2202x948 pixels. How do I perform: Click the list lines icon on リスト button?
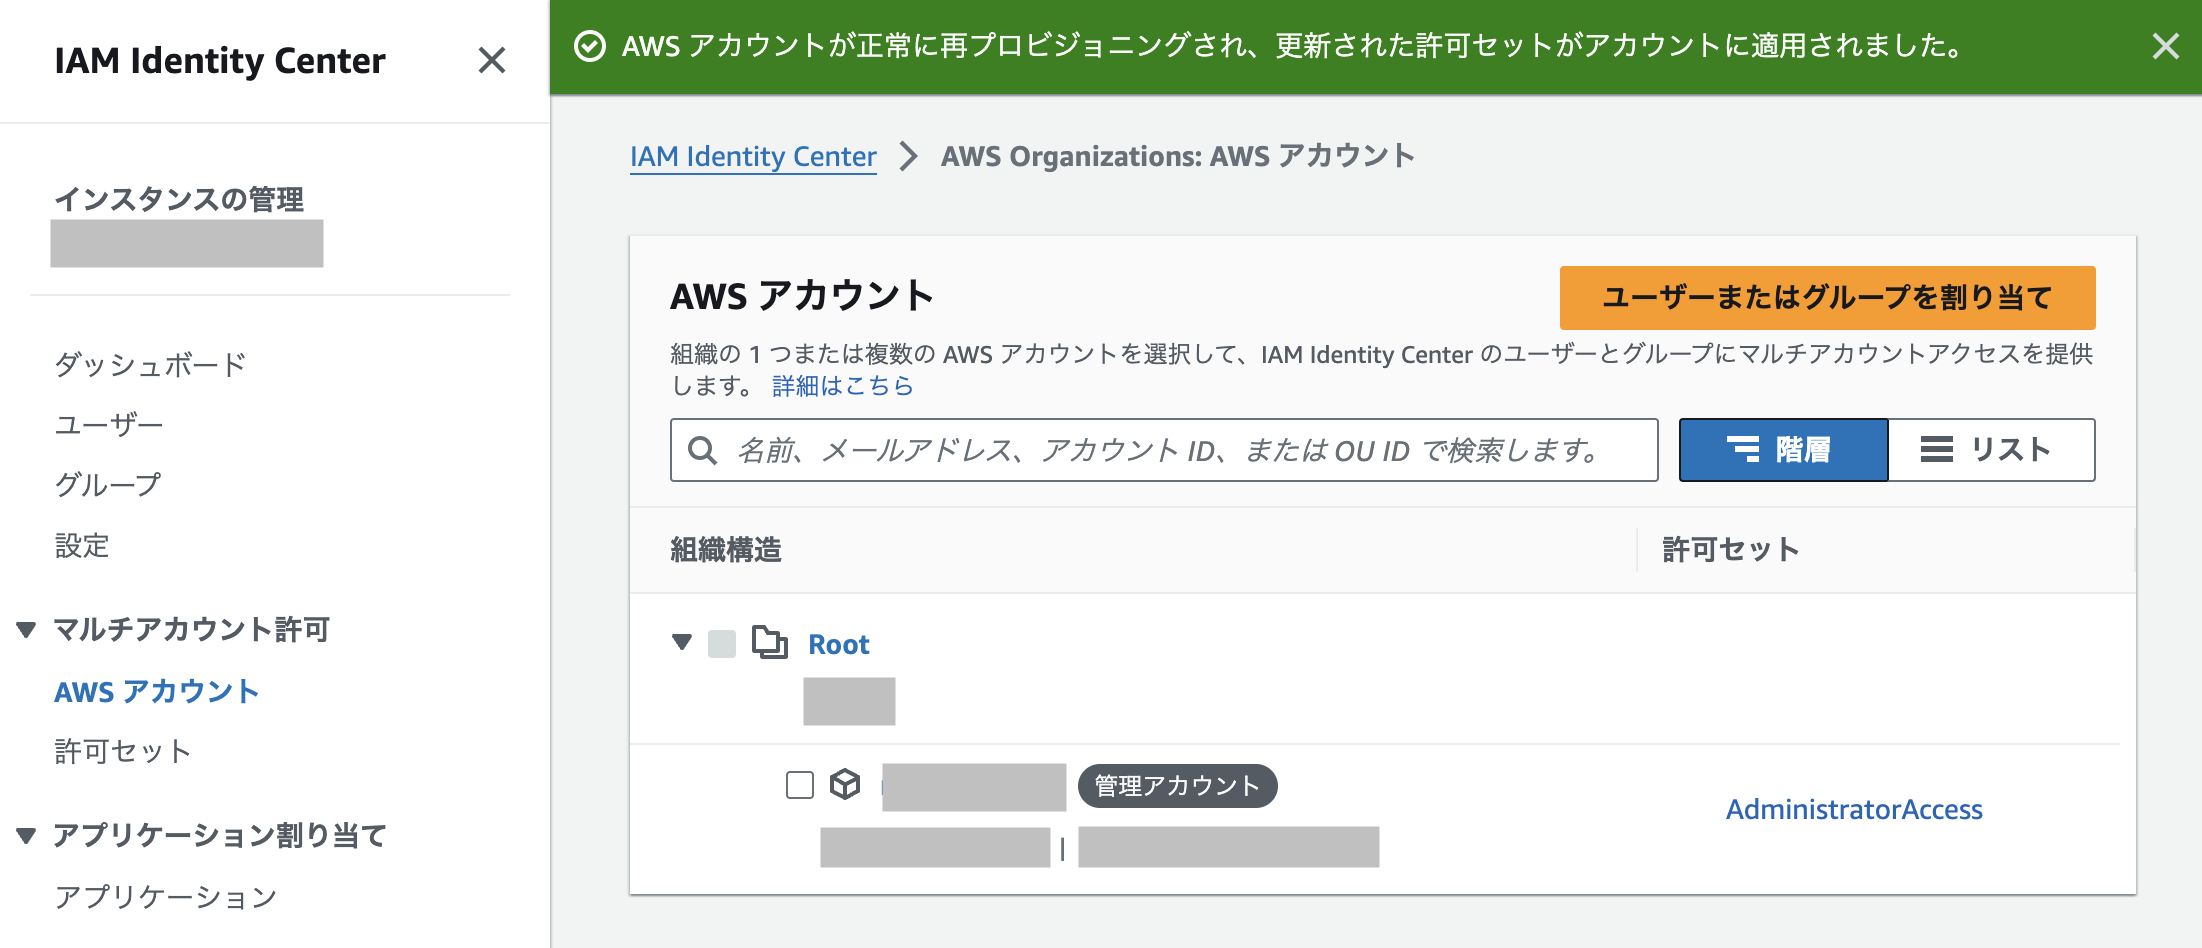click(x=1936, y=450)
